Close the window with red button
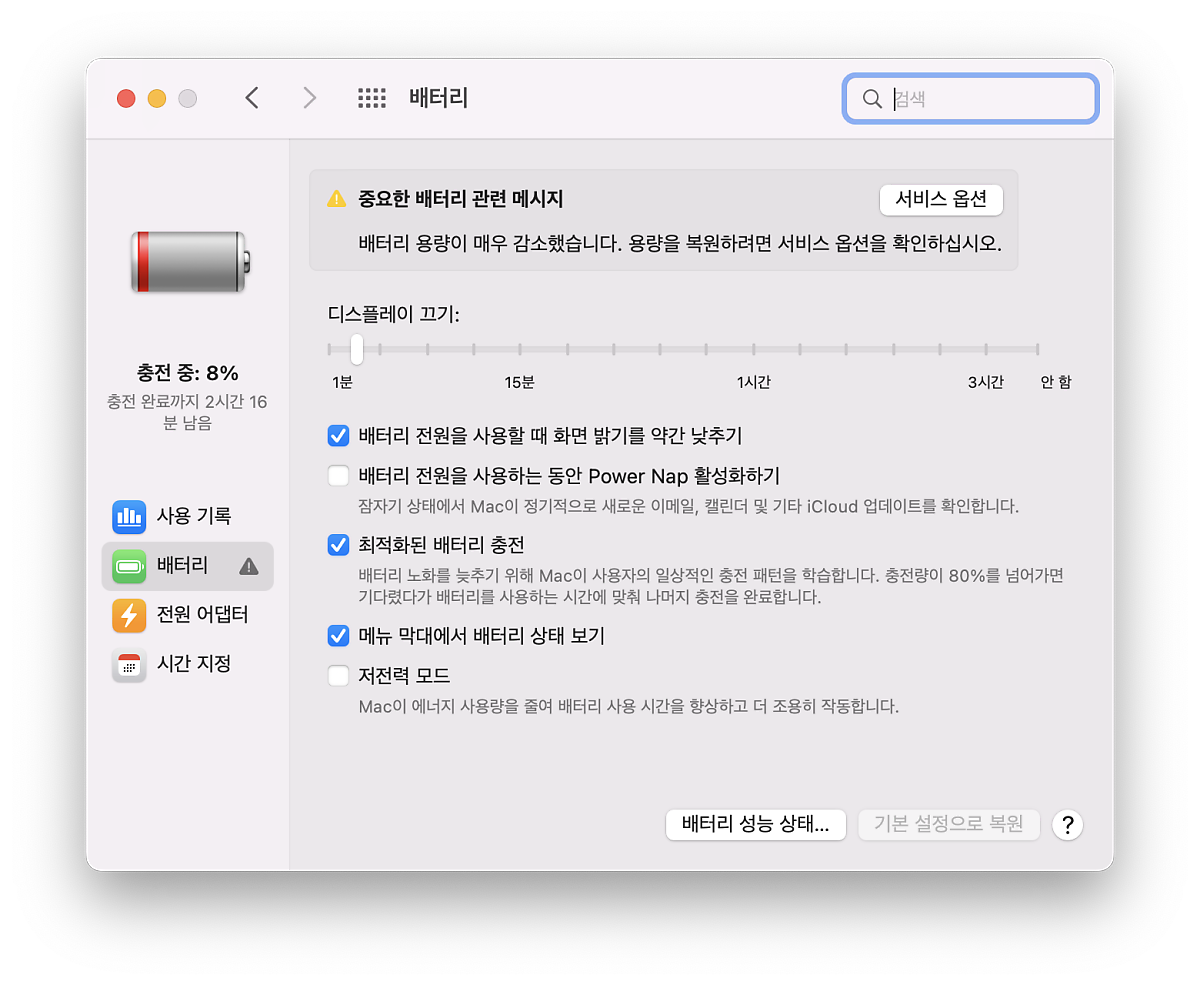Screen dimensions: 1200x985 tap(126, 98)
